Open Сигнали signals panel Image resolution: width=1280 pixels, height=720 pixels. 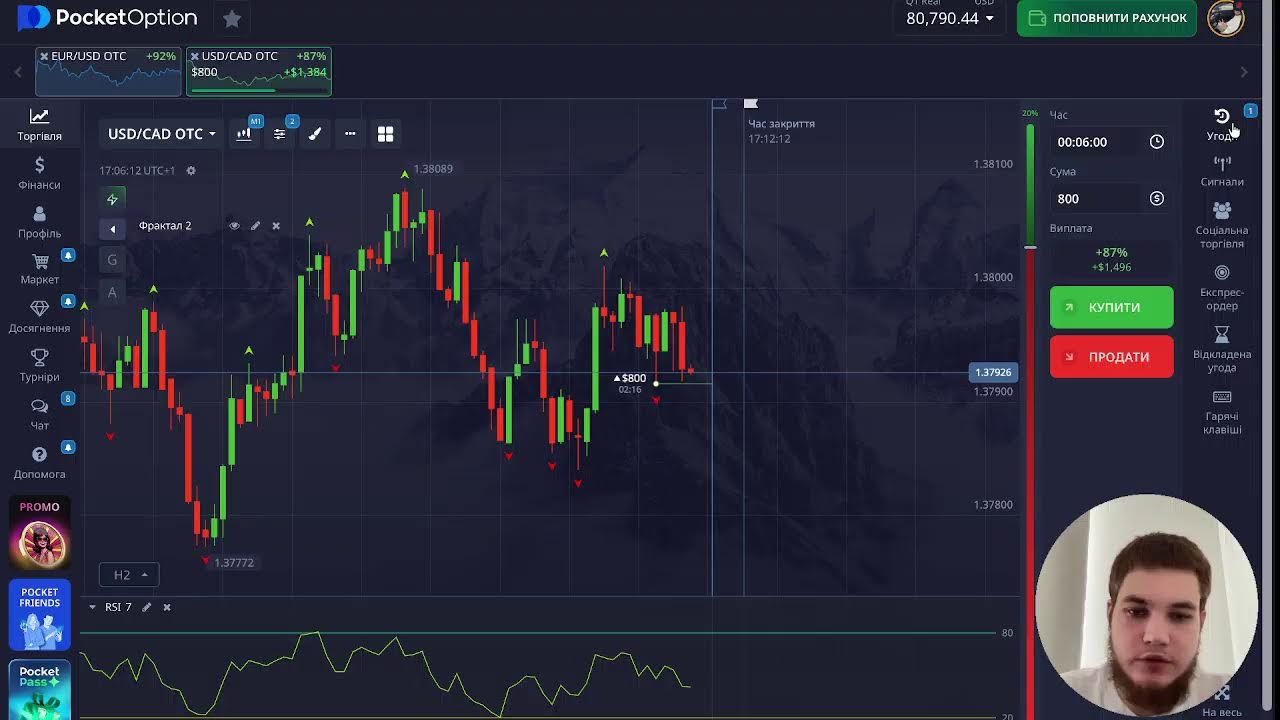1222,171
